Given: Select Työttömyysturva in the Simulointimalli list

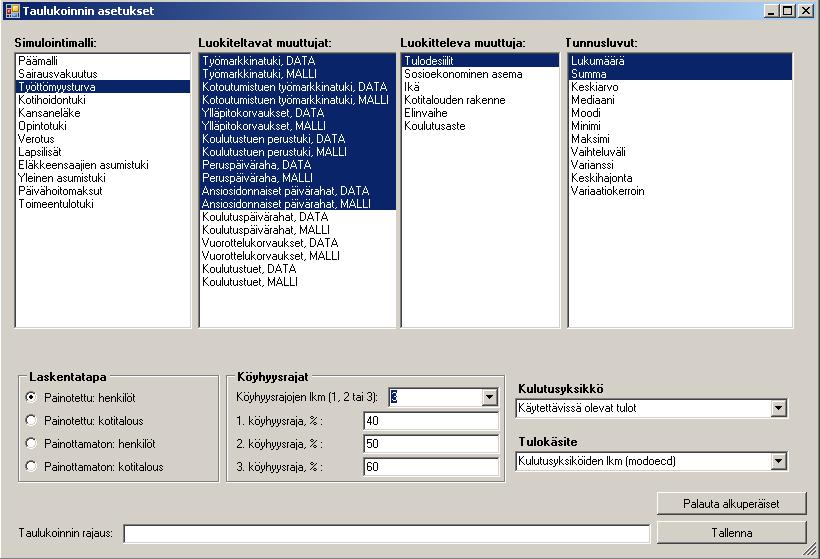Looking at the screenshot, I should [x=103, y=87].
